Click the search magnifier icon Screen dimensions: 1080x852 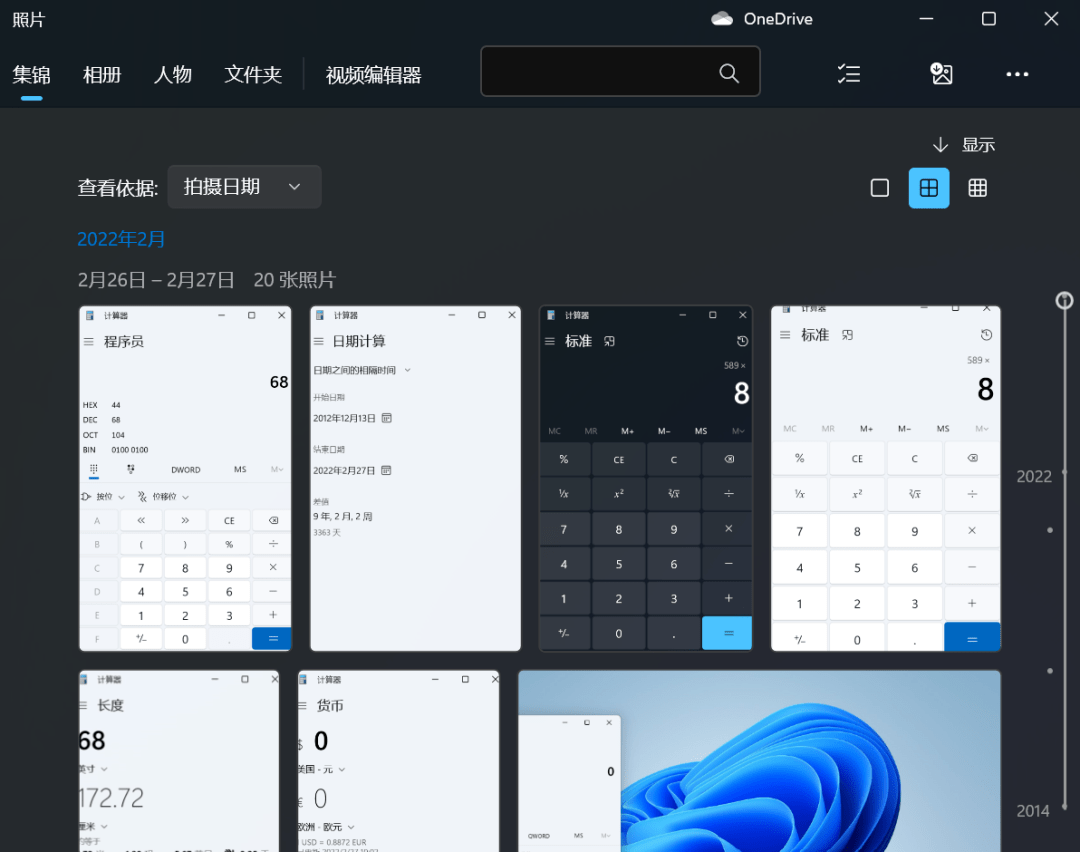coord(729,71)
